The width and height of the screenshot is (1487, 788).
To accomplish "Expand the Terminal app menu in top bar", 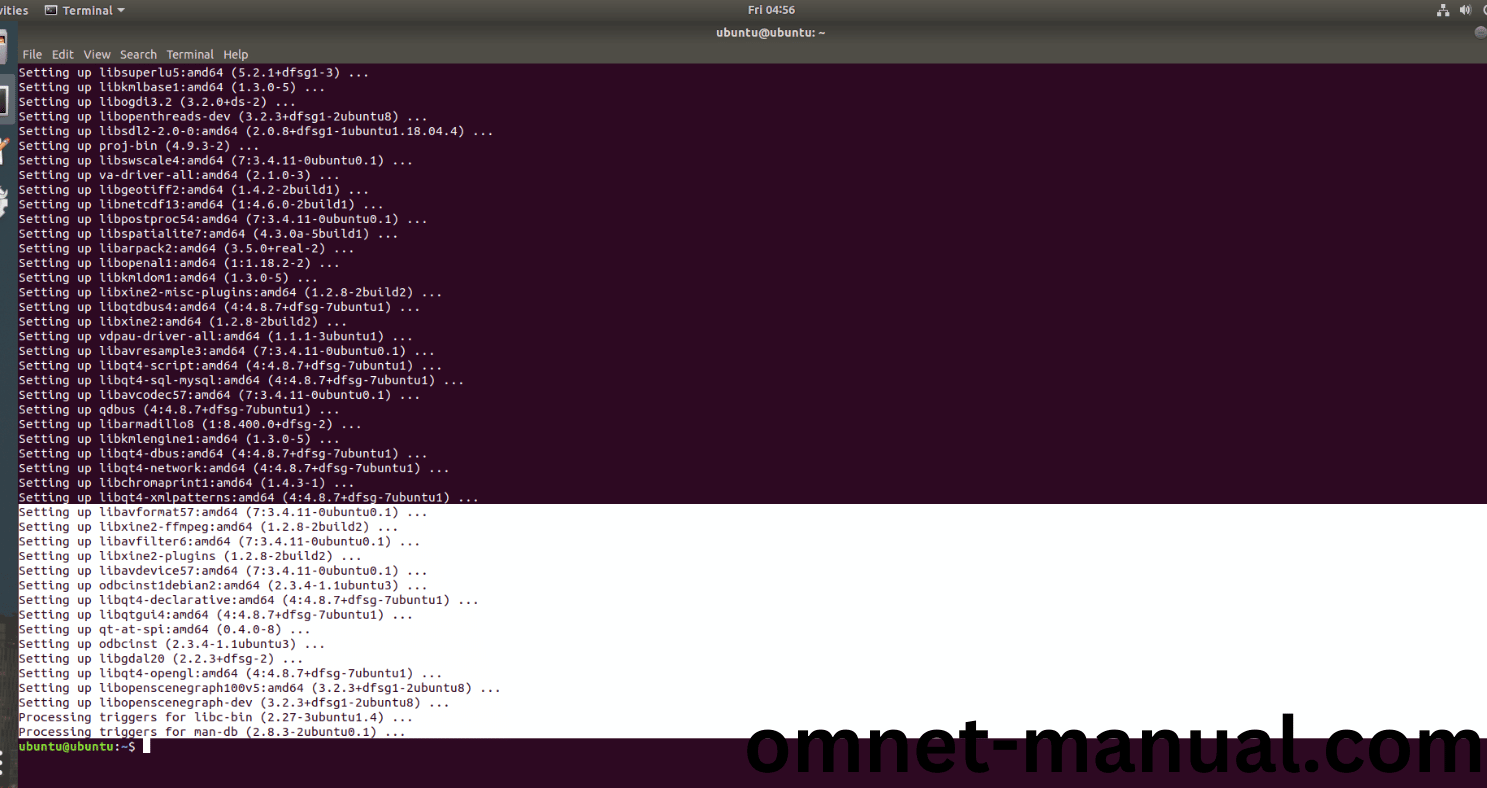I will (x=85, y=10).
